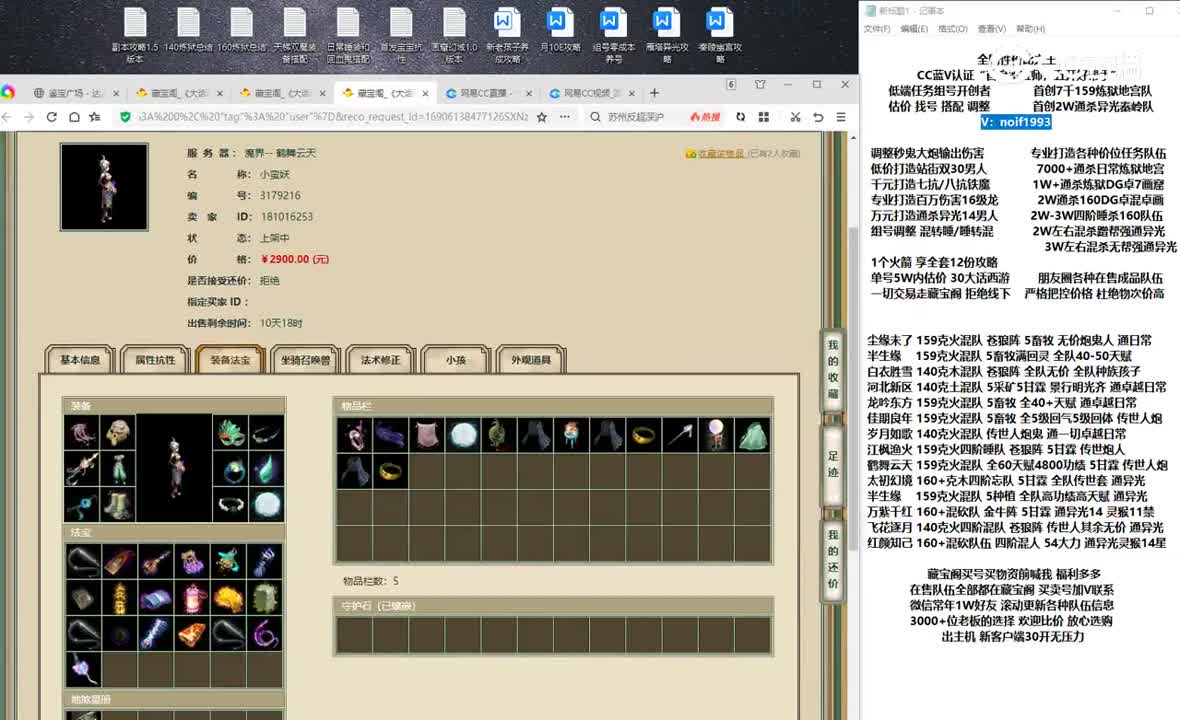Select the golden flame treasure icon
Image resolution: width=1180 pixels, height=720 pixels.
(x=227, y=597)
